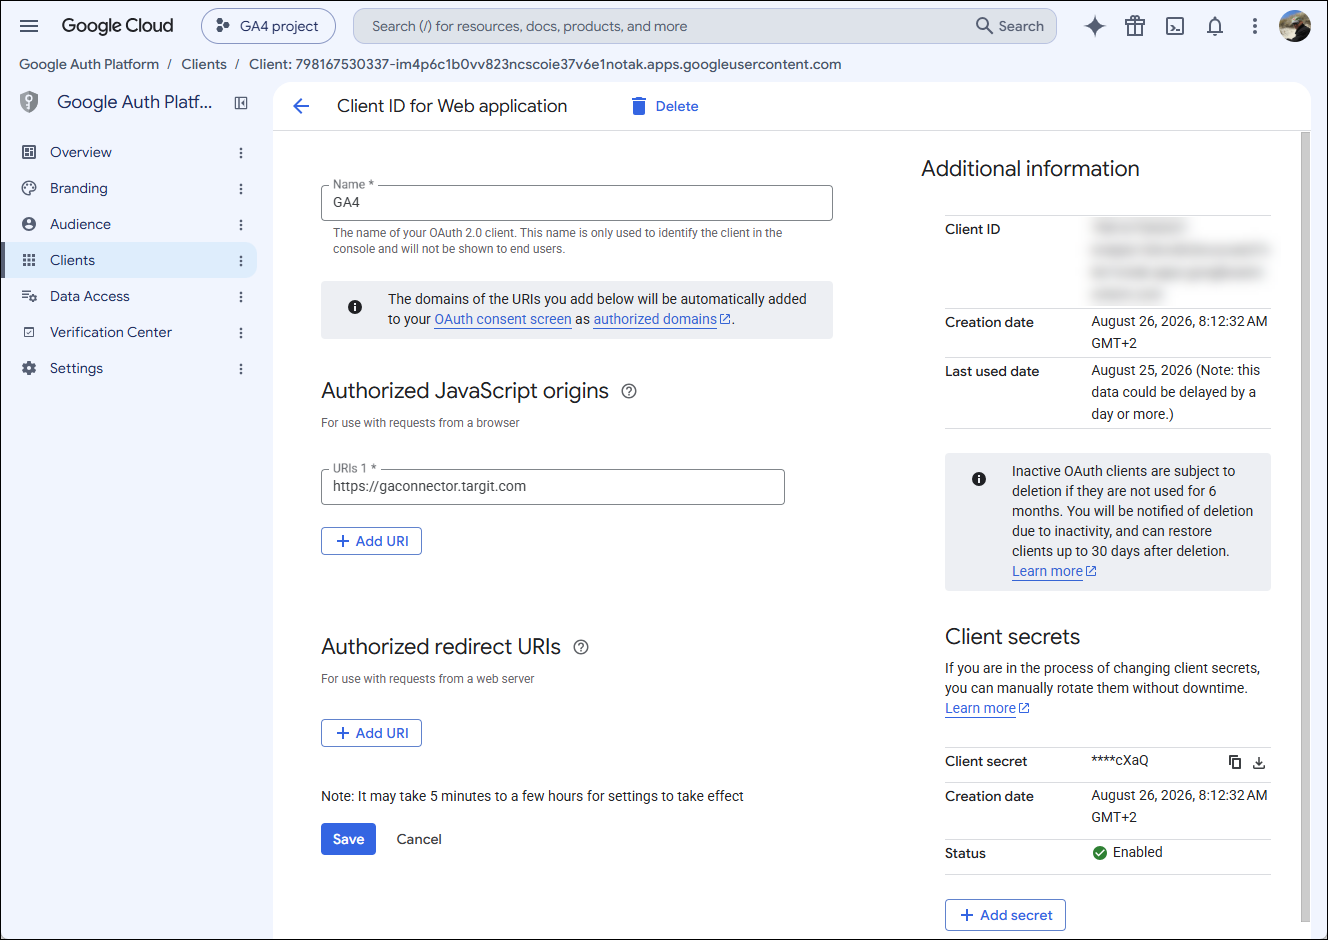The image size is (1328, 940).
Task: Click the Delete button
Action: pyautogui.click(x=665, y=106)
